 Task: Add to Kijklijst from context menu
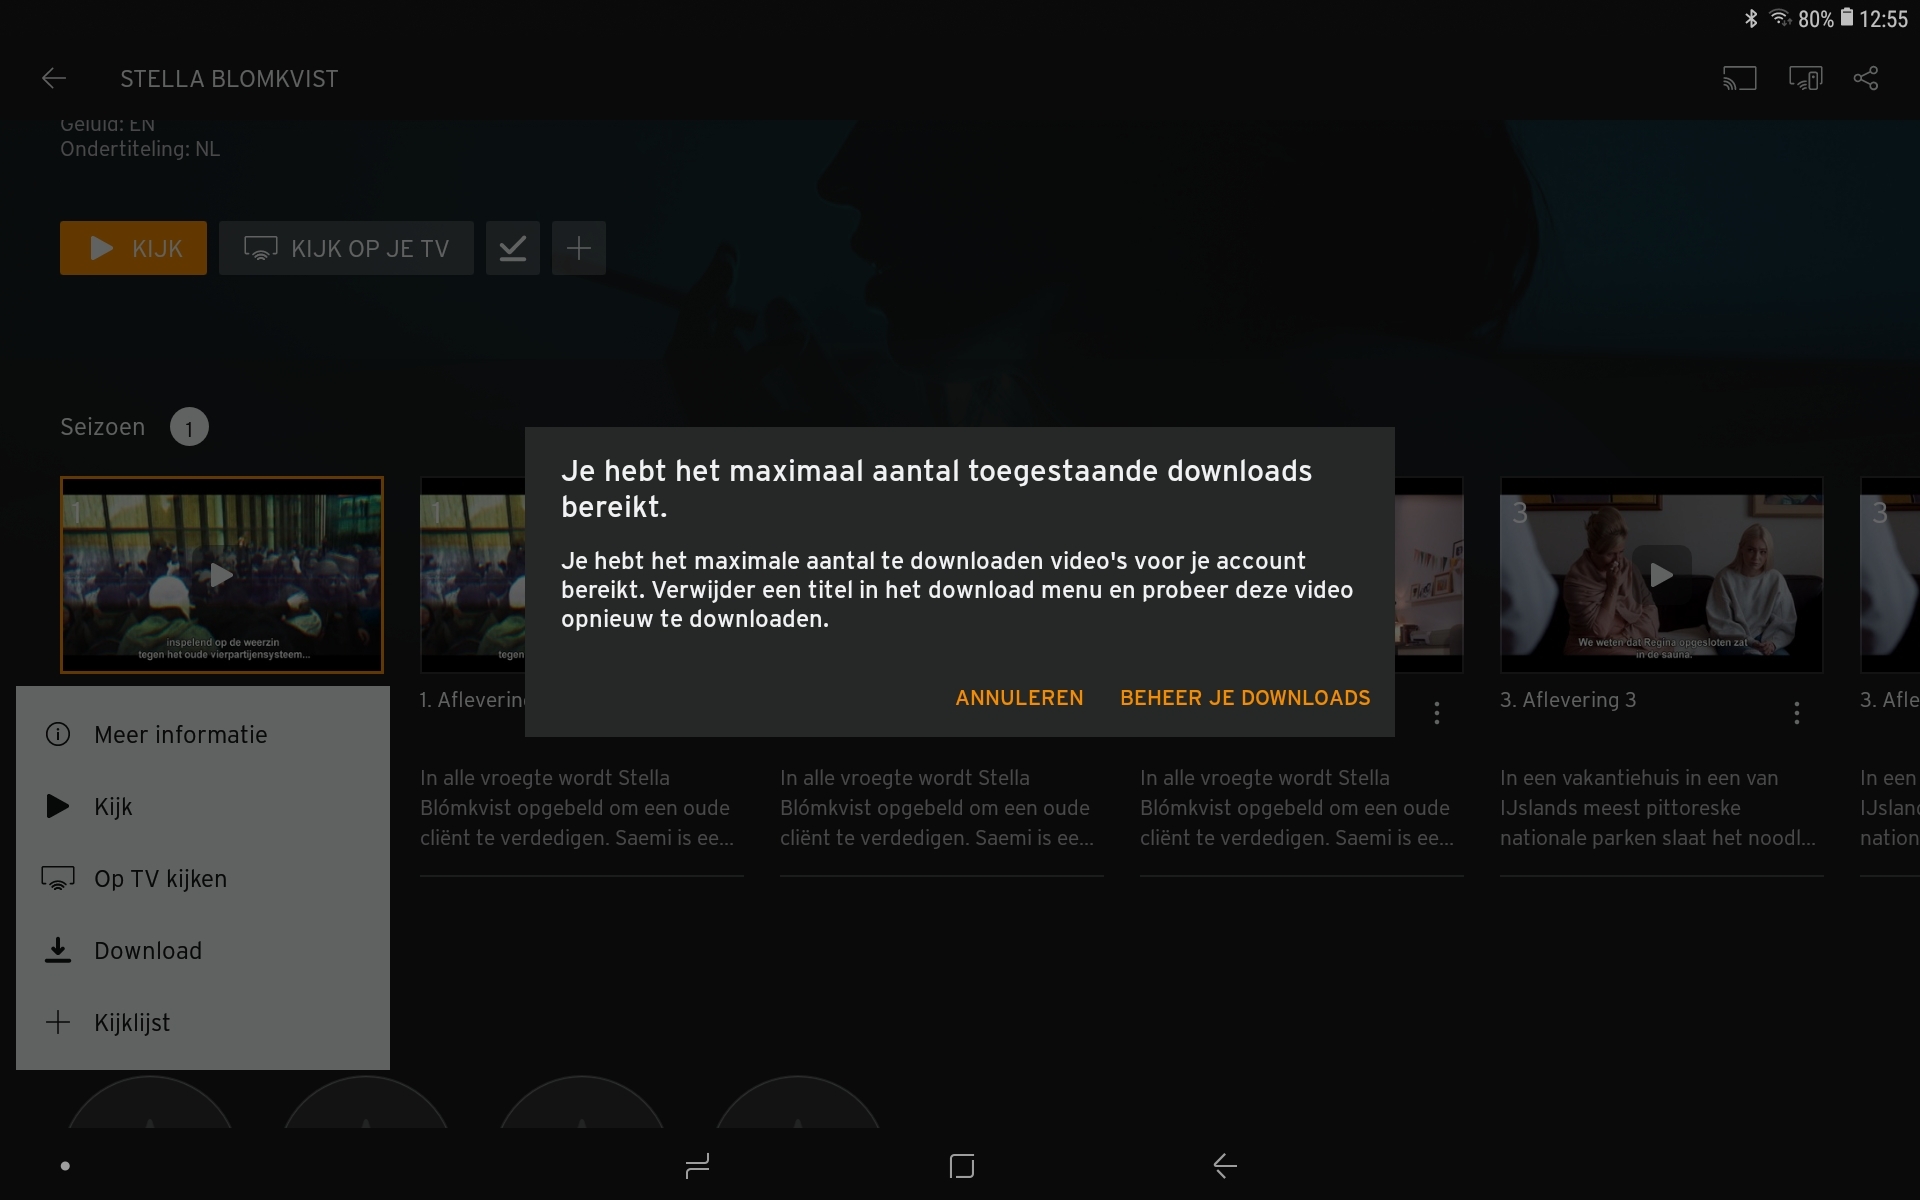click(x=131, y=1023)
